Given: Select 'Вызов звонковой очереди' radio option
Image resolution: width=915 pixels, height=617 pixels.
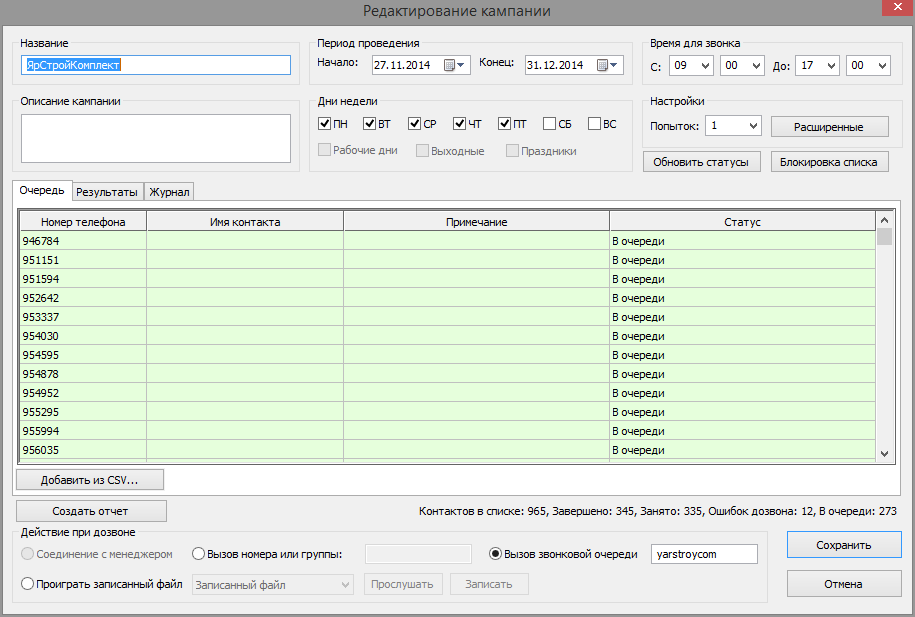Looking at the screenshot, I should [495, 554].
